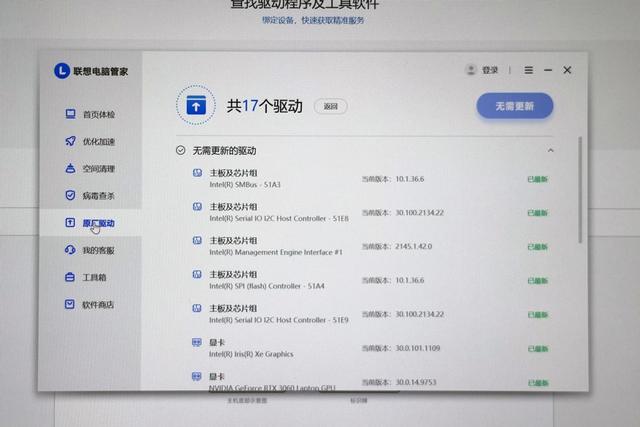Click 已最新 status for Iris Xe Graphics row
Viewport: 640px width, 427px height.
tap(538, 349)
